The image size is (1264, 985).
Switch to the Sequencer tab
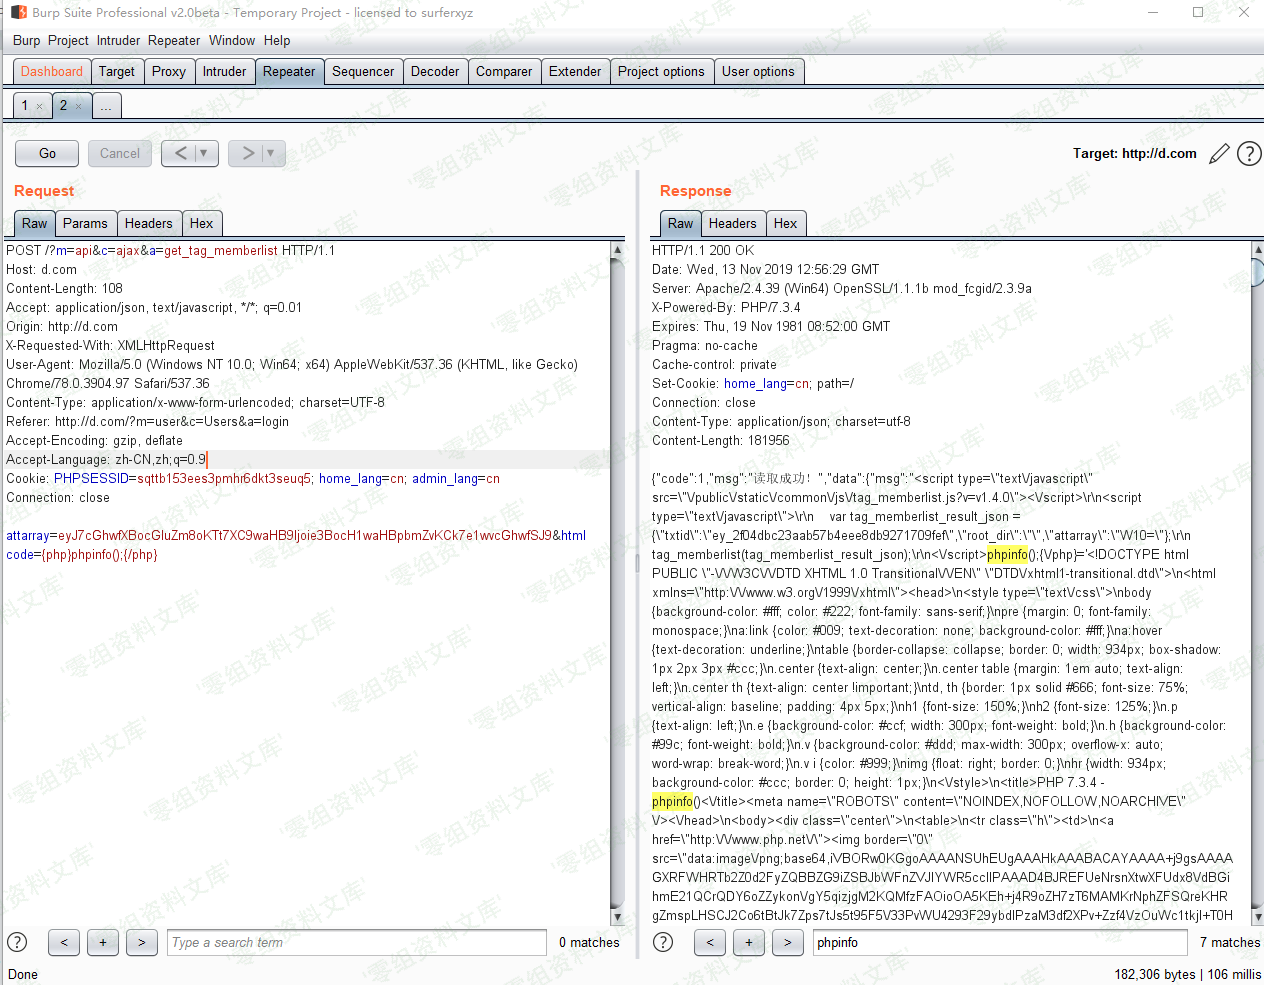(x=363, y=72)
